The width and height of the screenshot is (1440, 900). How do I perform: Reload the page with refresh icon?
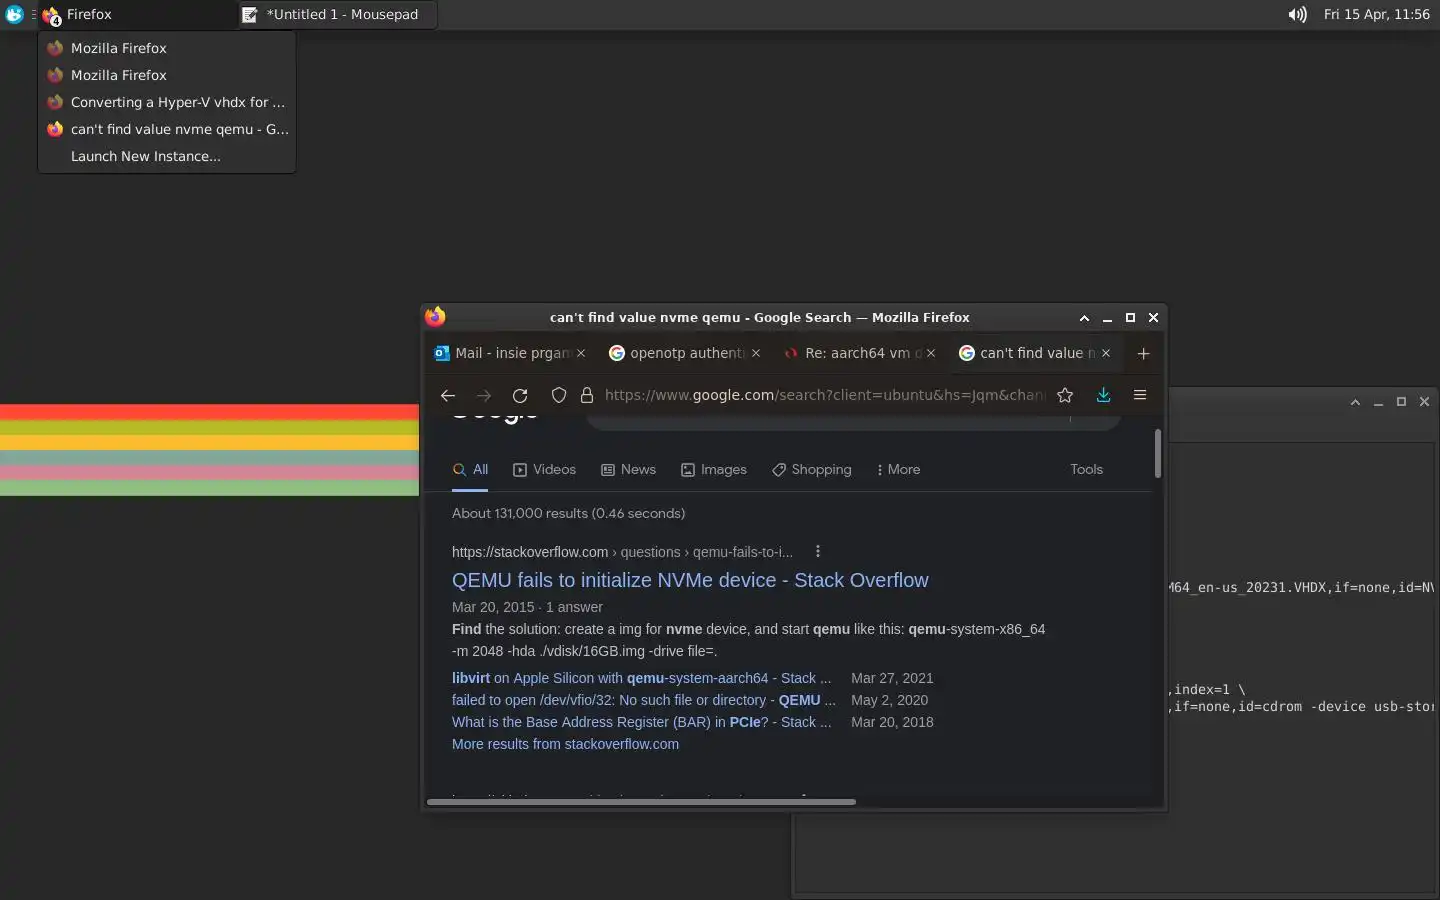tap(520, 395)
